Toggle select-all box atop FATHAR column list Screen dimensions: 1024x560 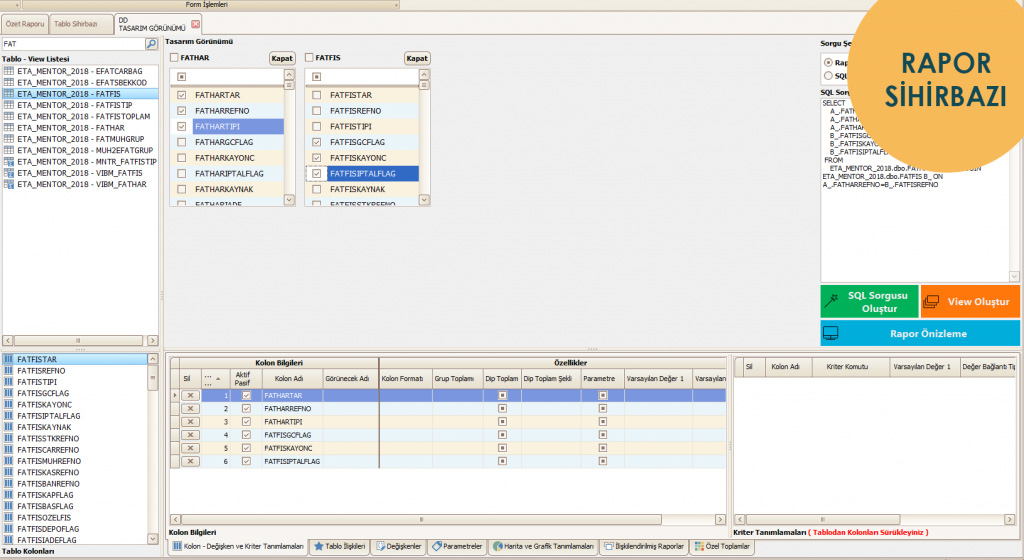(182, 77)
